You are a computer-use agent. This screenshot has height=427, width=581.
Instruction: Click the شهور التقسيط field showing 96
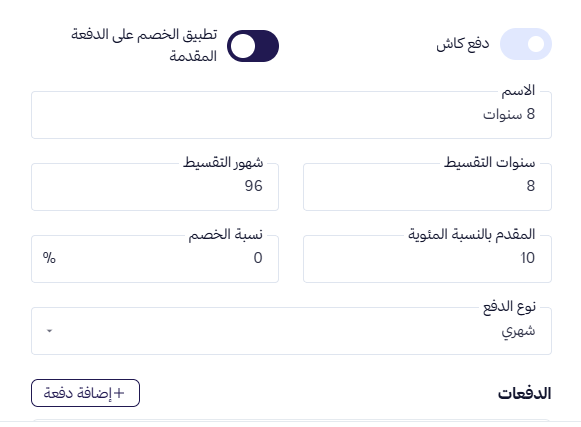(155, 187)
